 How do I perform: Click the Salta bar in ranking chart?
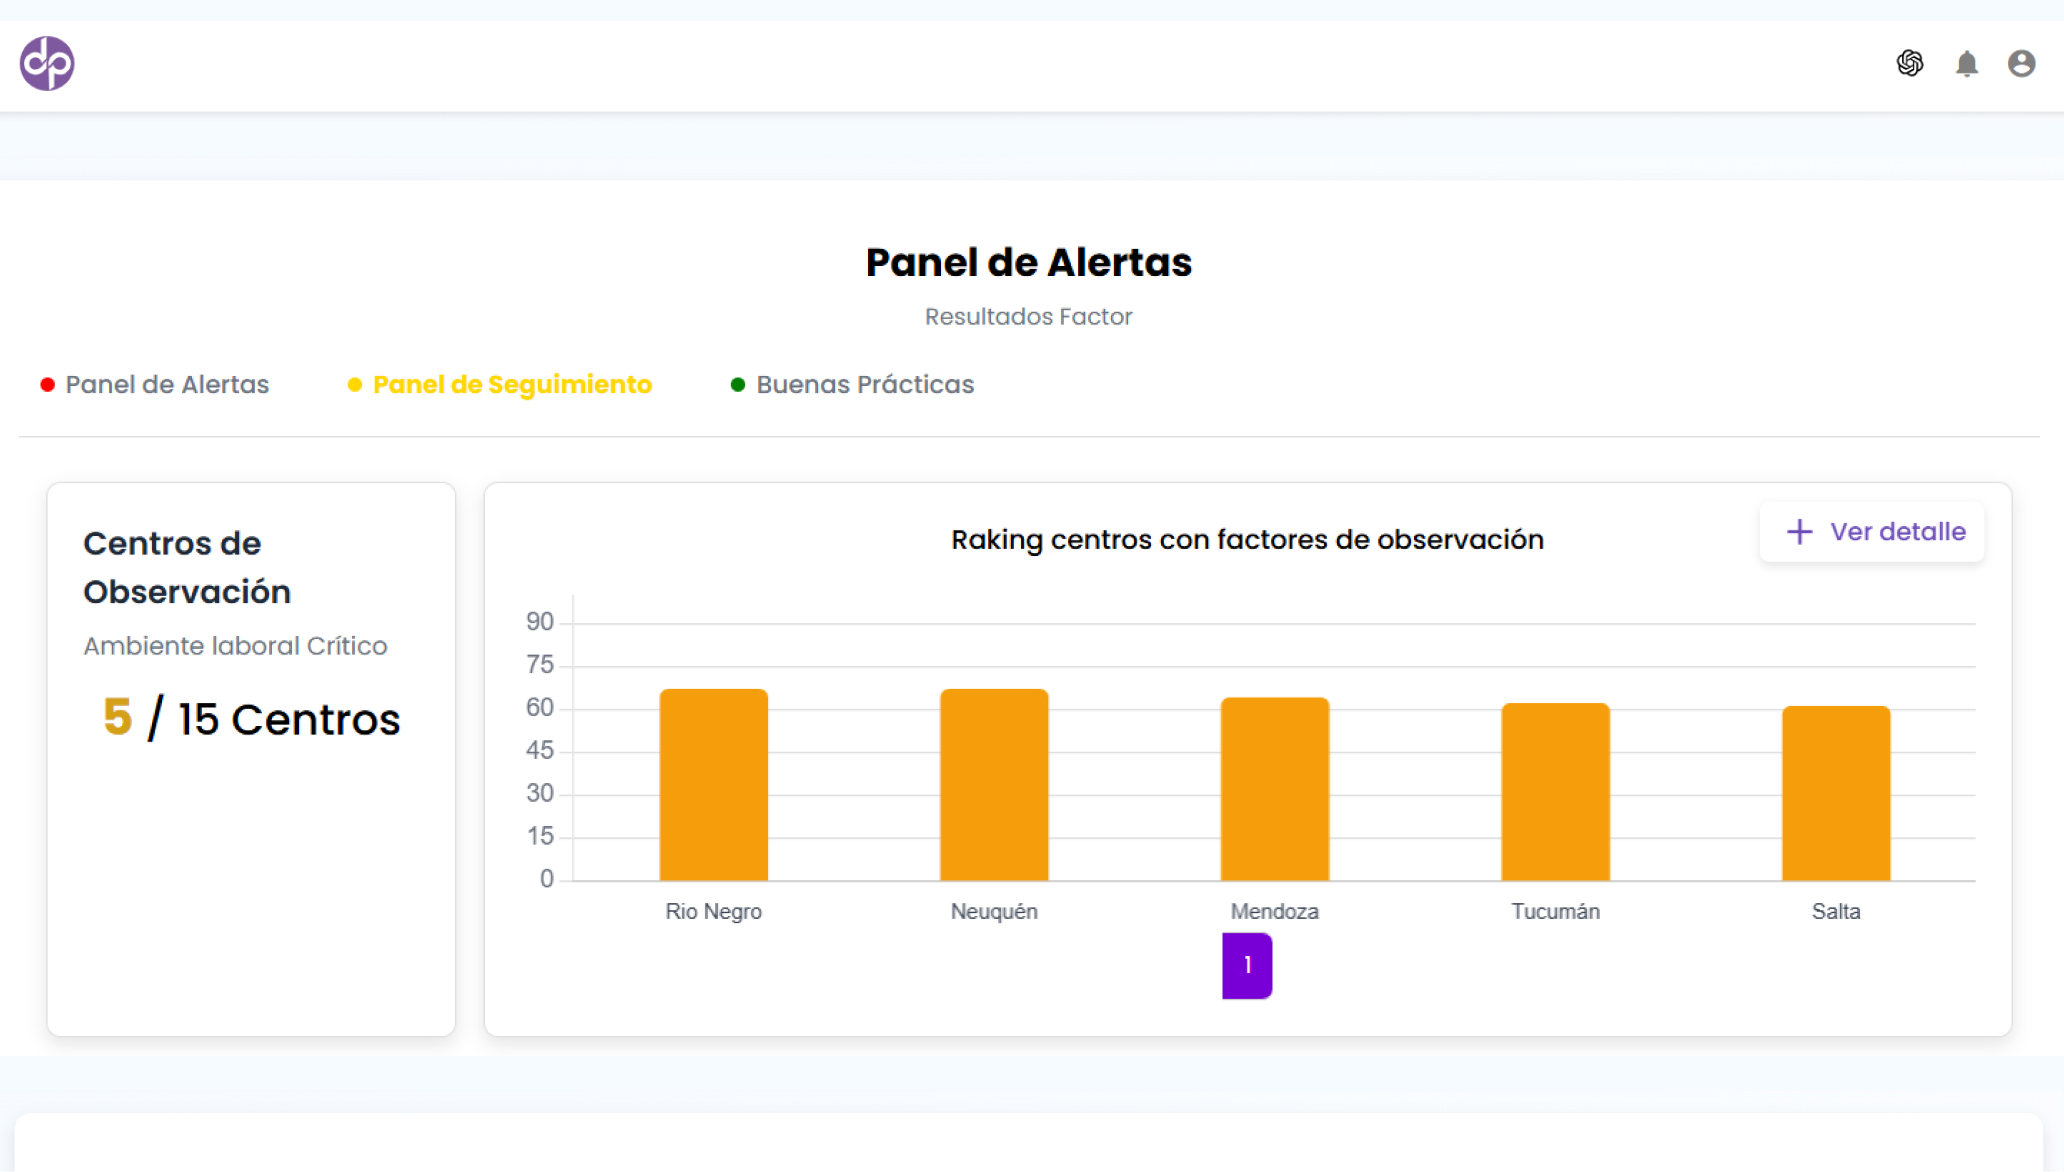pos(1836,793)
